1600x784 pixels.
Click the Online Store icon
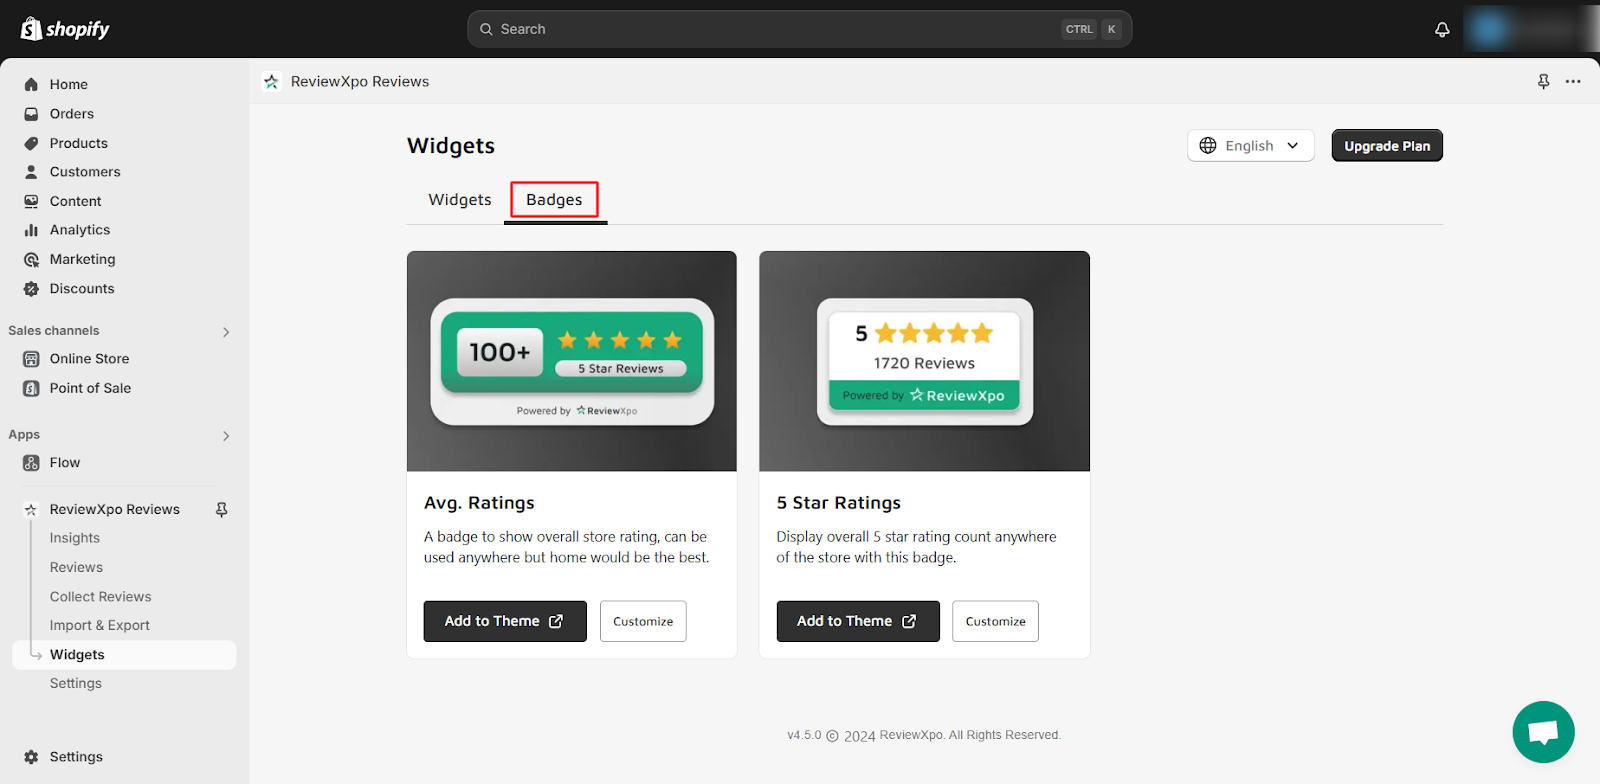pos(31,359)
